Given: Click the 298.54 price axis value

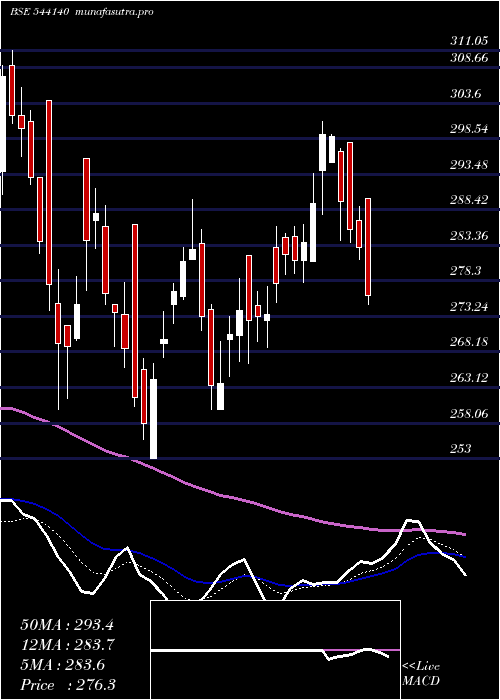Looking at the screenshot, I should coord(469,129).
